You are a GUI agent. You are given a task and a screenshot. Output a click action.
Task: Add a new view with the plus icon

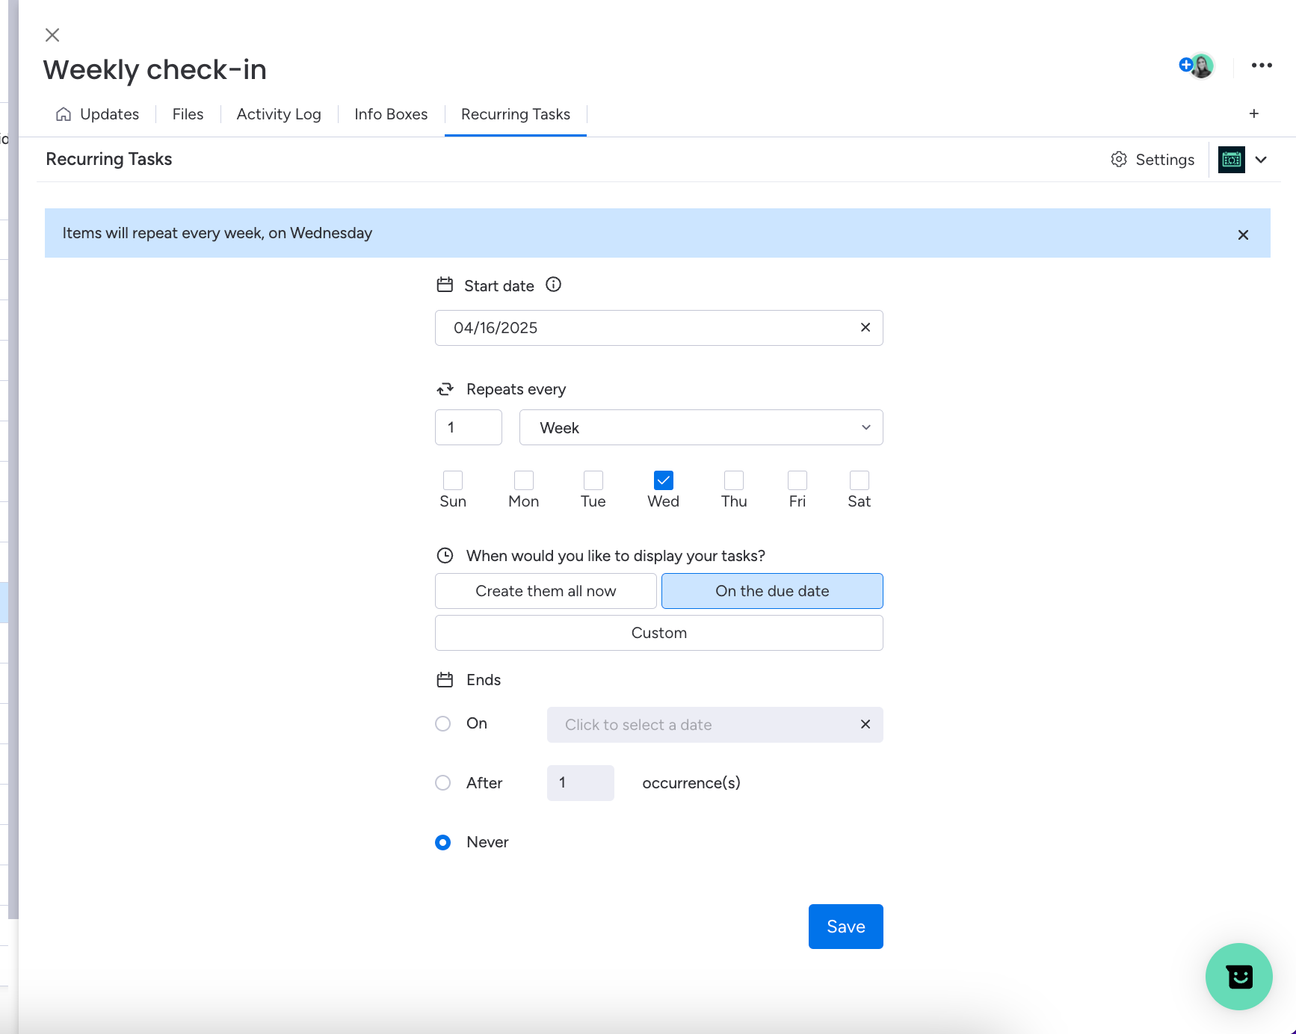(1254, 114)
